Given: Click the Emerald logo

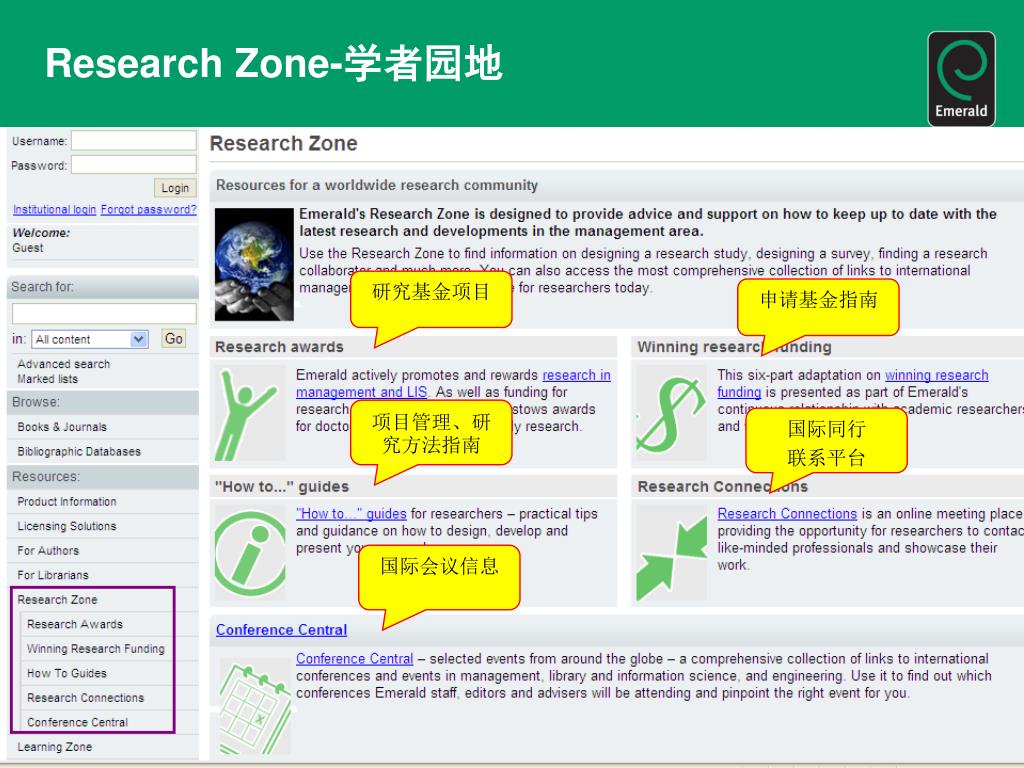Looking at the screenshot, I should (x=961, y=78).
